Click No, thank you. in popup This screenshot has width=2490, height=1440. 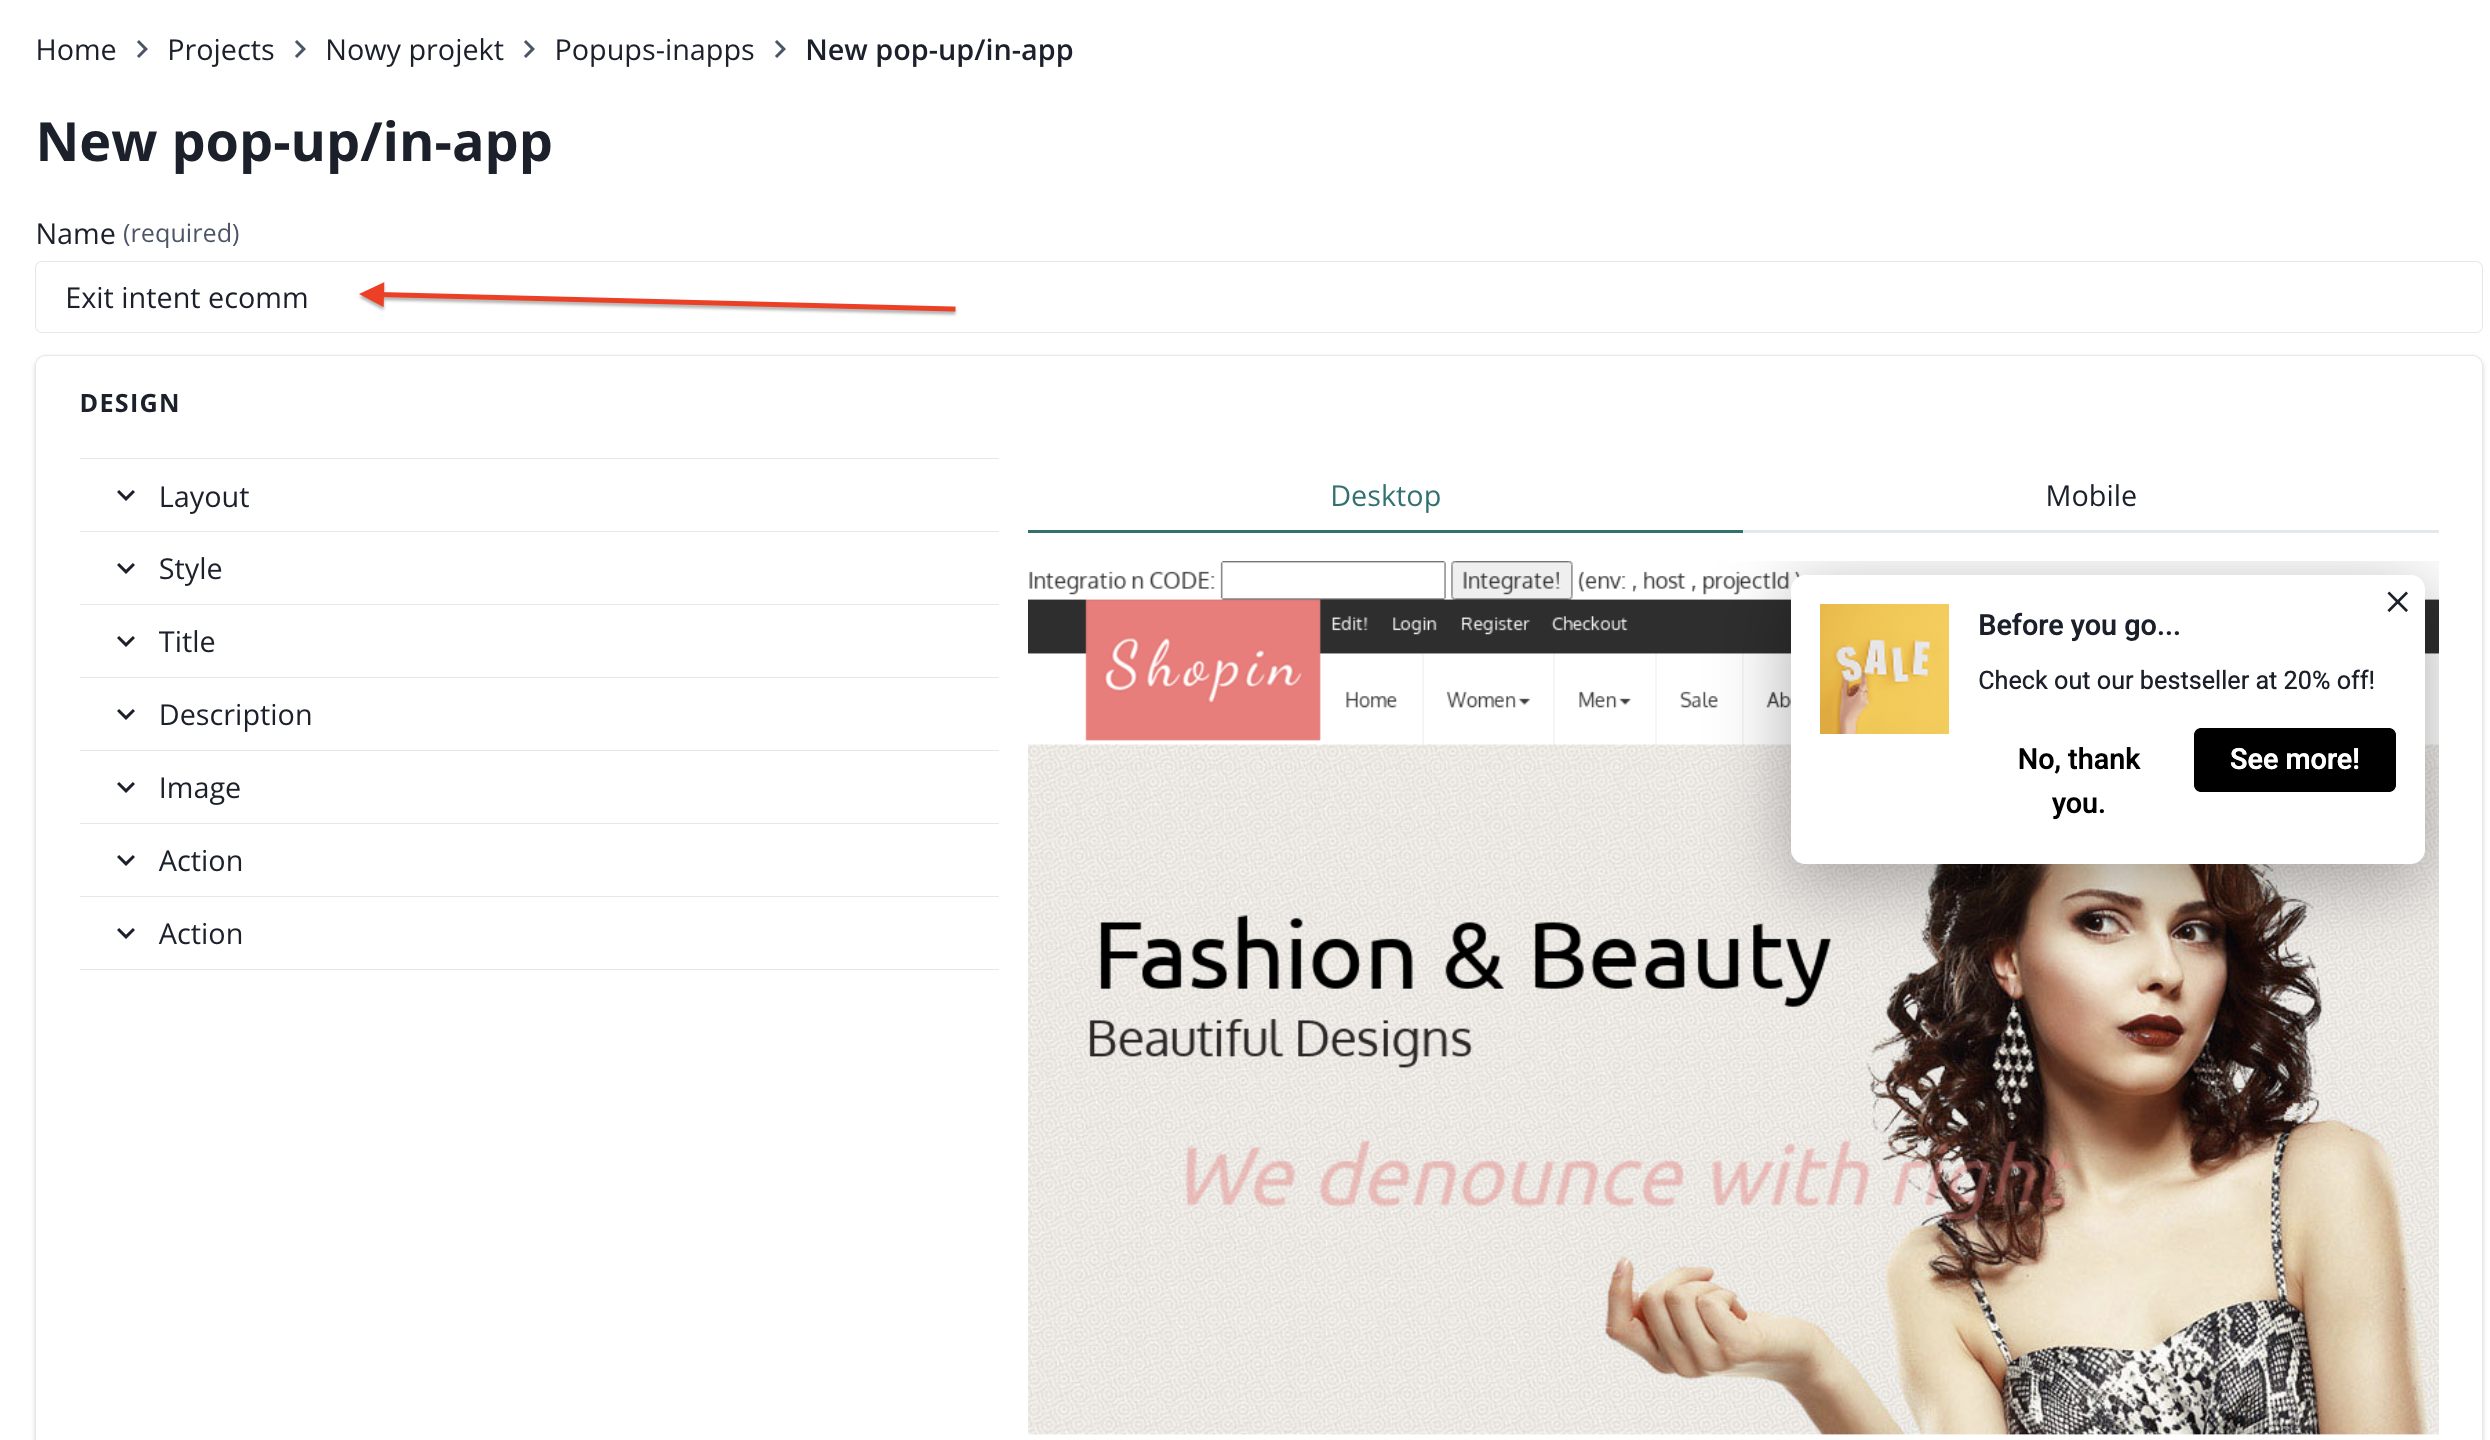2078,780
